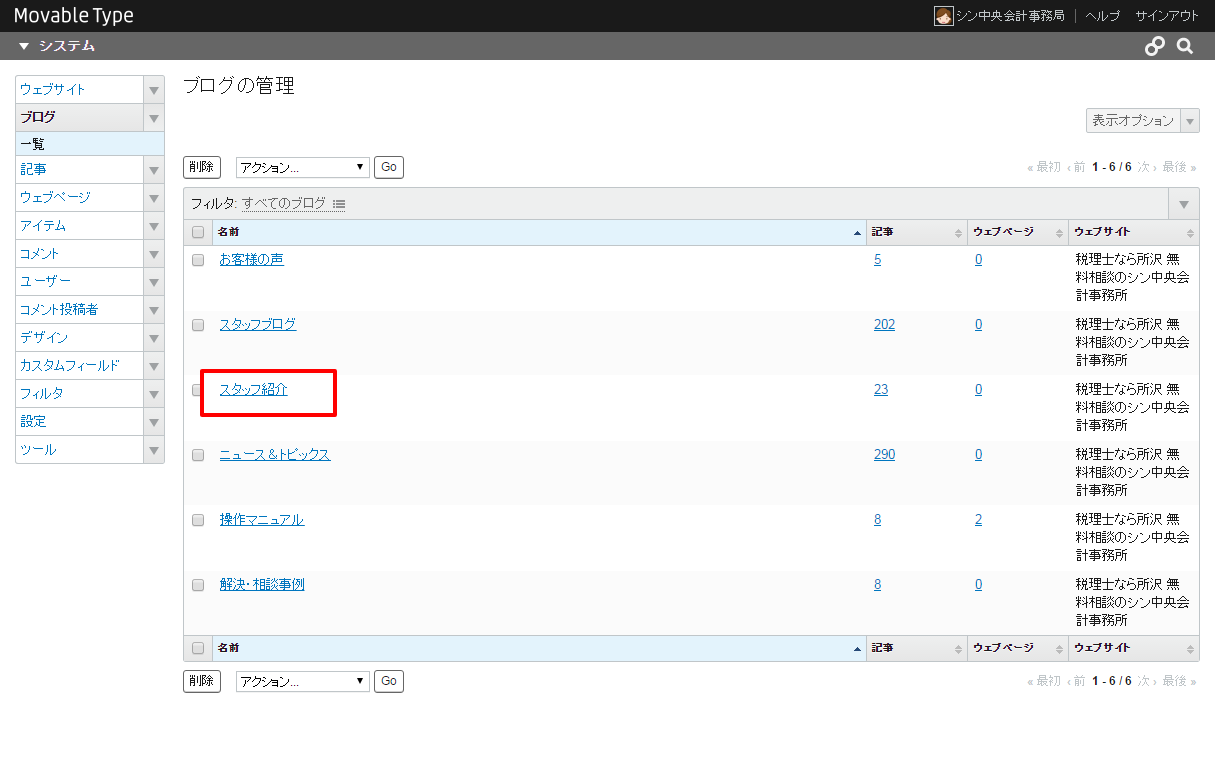Viewport: 1215px width, 766px height.
Task: Open the 290 entries count link
Action: pyautogui.click(x=884, y=455)
